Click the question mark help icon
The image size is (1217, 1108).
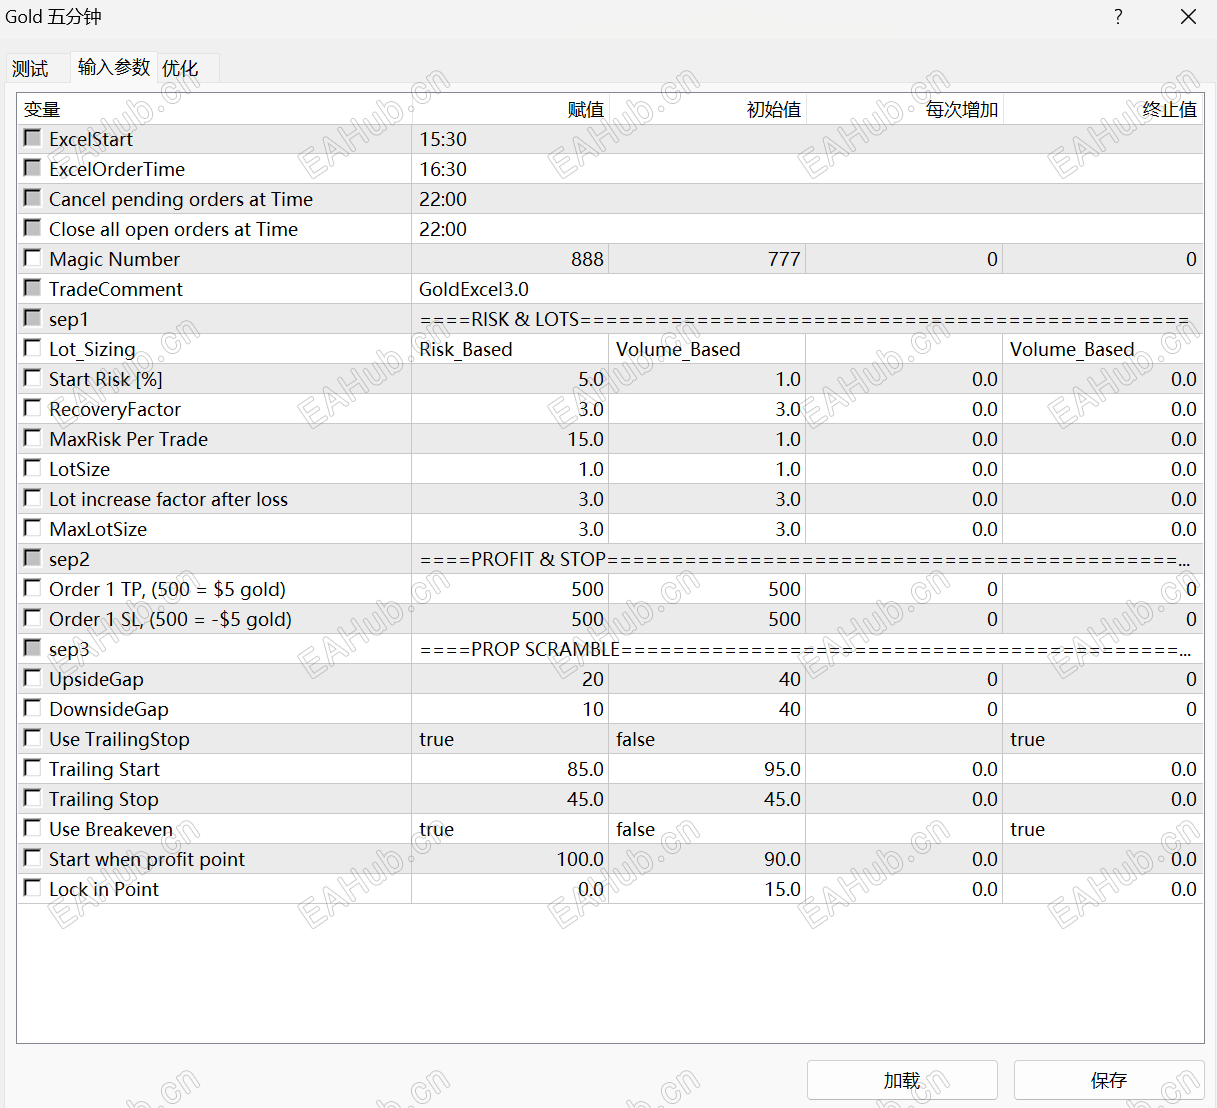[x=1118, y=17]
